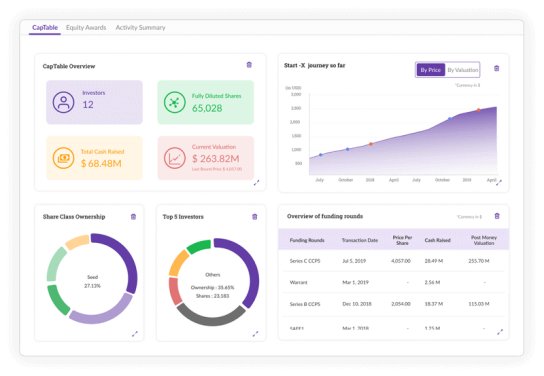The height and width of the screenshot is (376, 544).
Task: Delete the Top 5 Investors widget
Action: [255, 217]
